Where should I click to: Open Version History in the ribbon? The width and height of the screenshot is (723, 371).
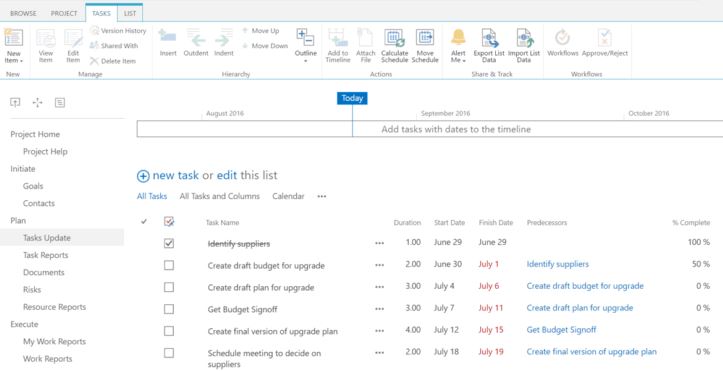click(x=118, y=31)
